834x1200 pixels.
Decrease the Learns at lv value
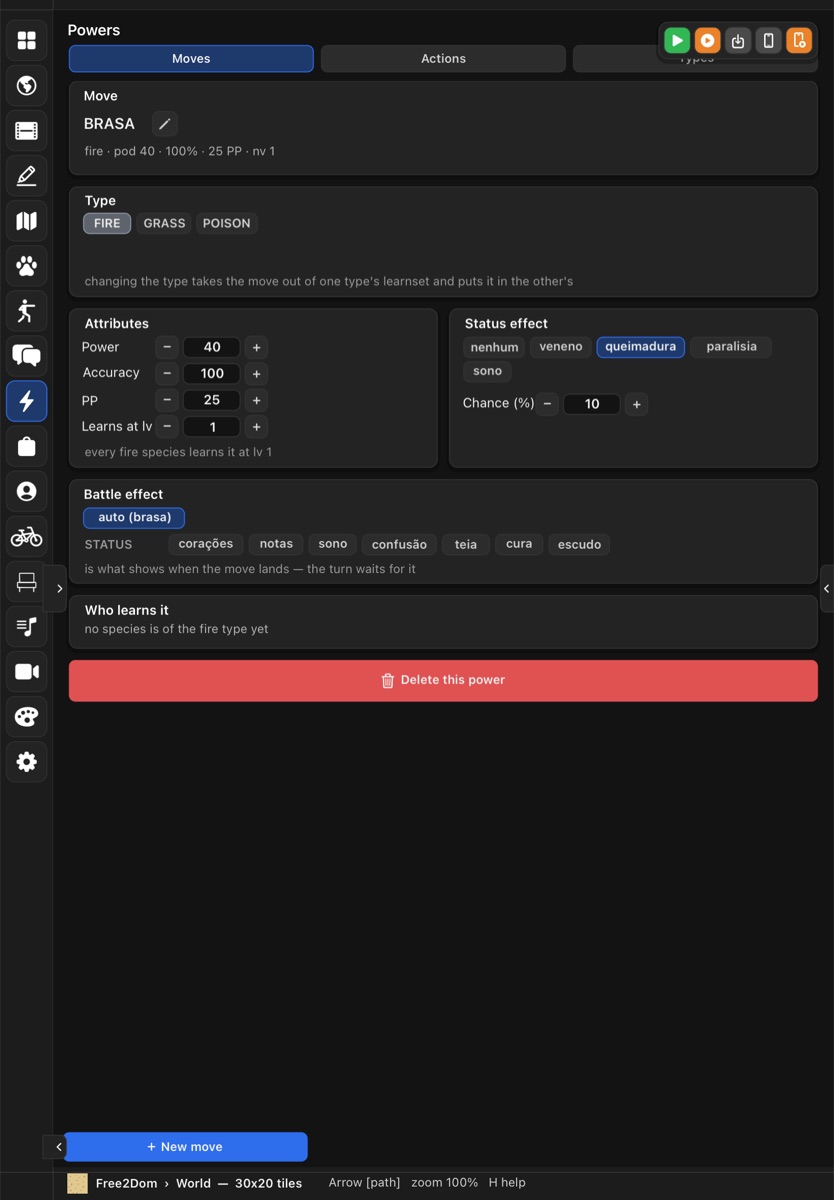(x=167, y=427)
